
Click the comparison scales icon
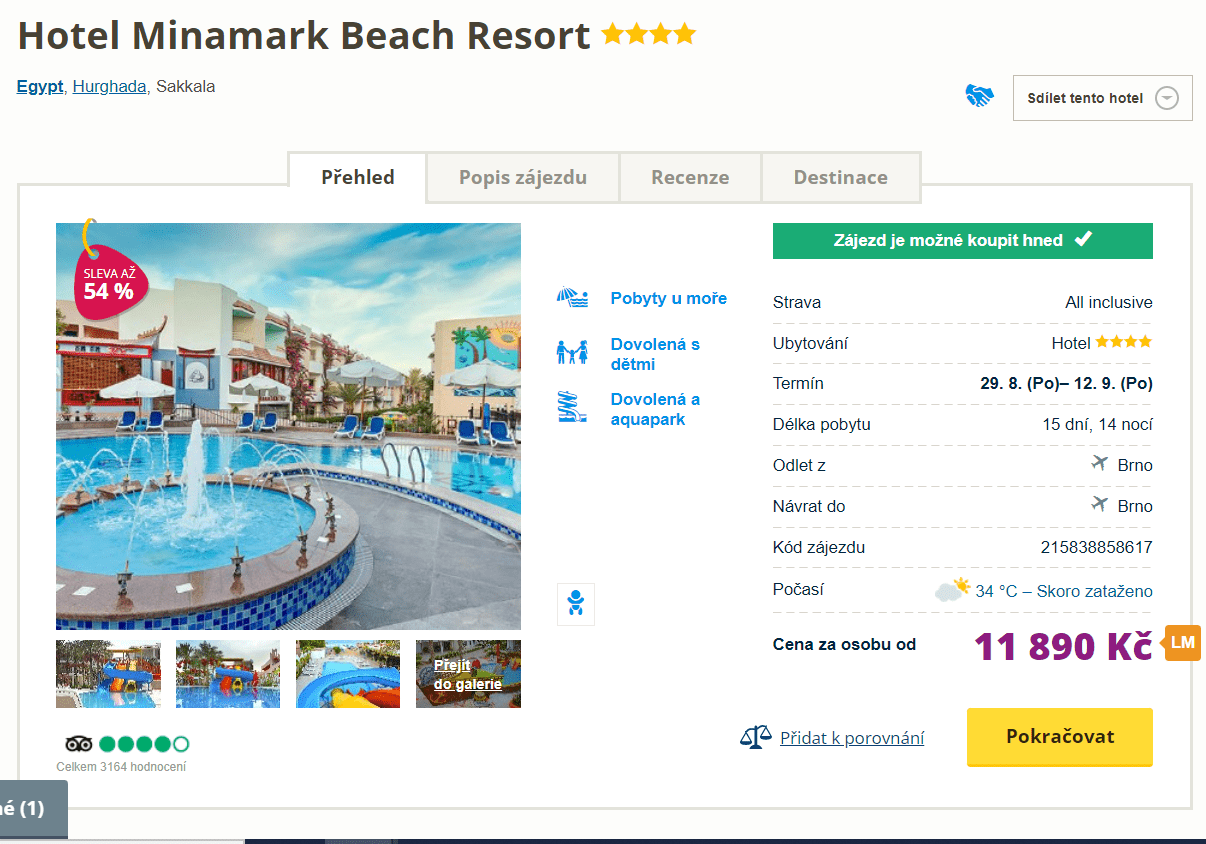(x=756, y=738)
